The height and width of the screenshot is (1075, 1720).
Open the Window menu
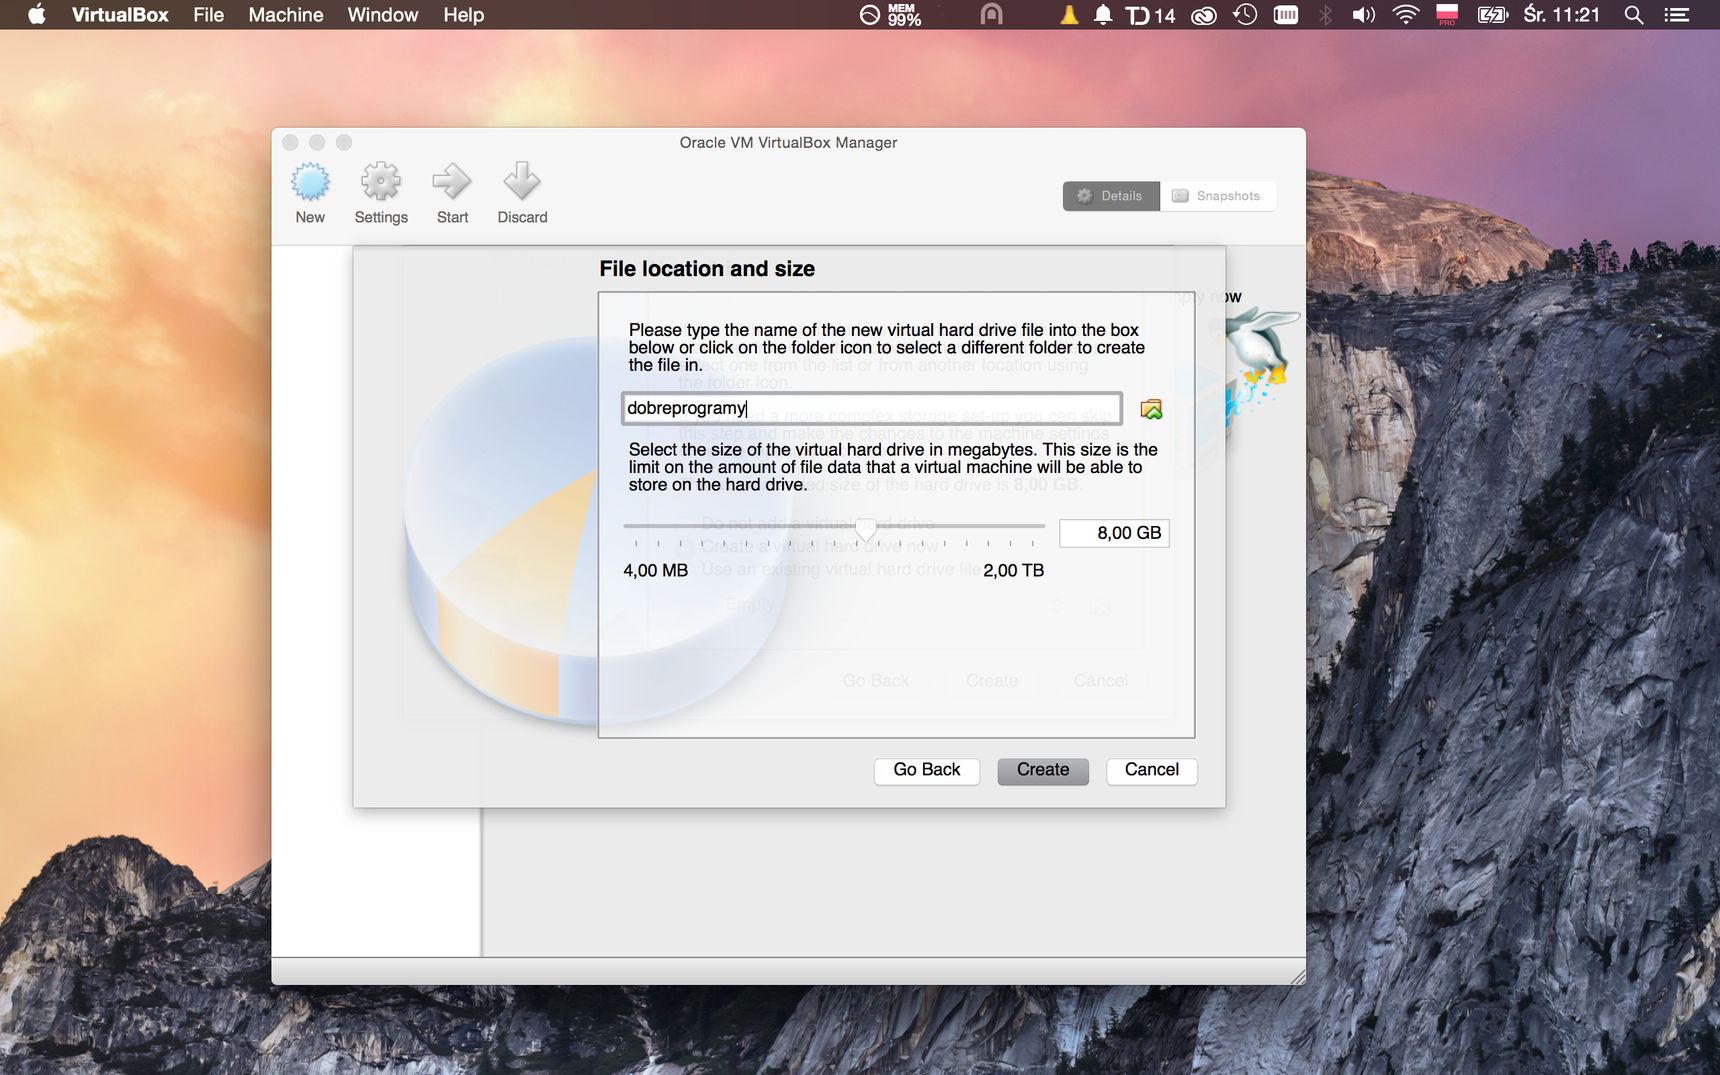pyautogui.click(x=383, y=15)
